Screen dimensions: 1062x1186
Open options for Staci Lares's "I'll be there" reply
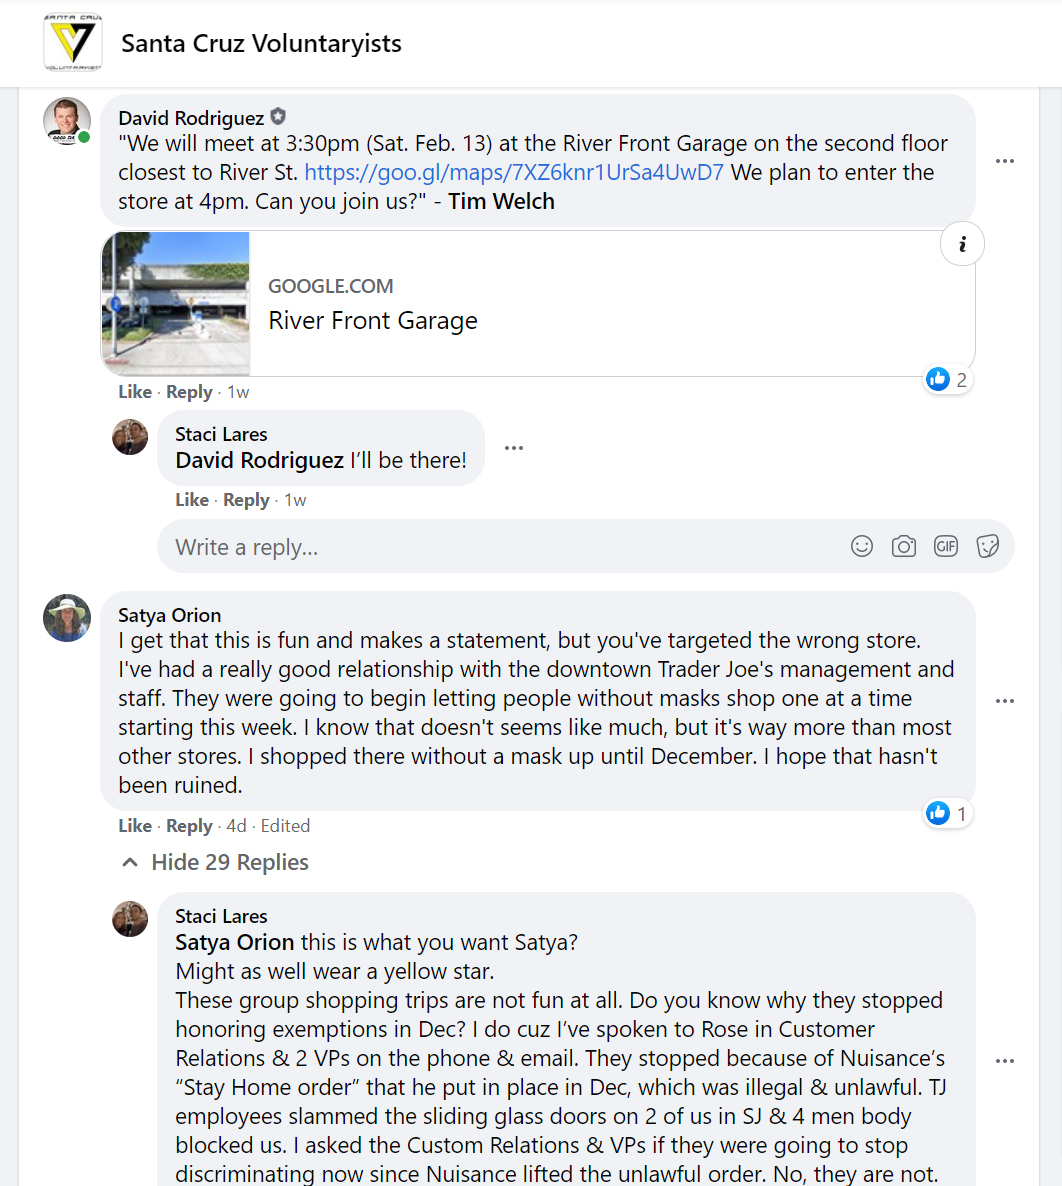tap(514, 448)
